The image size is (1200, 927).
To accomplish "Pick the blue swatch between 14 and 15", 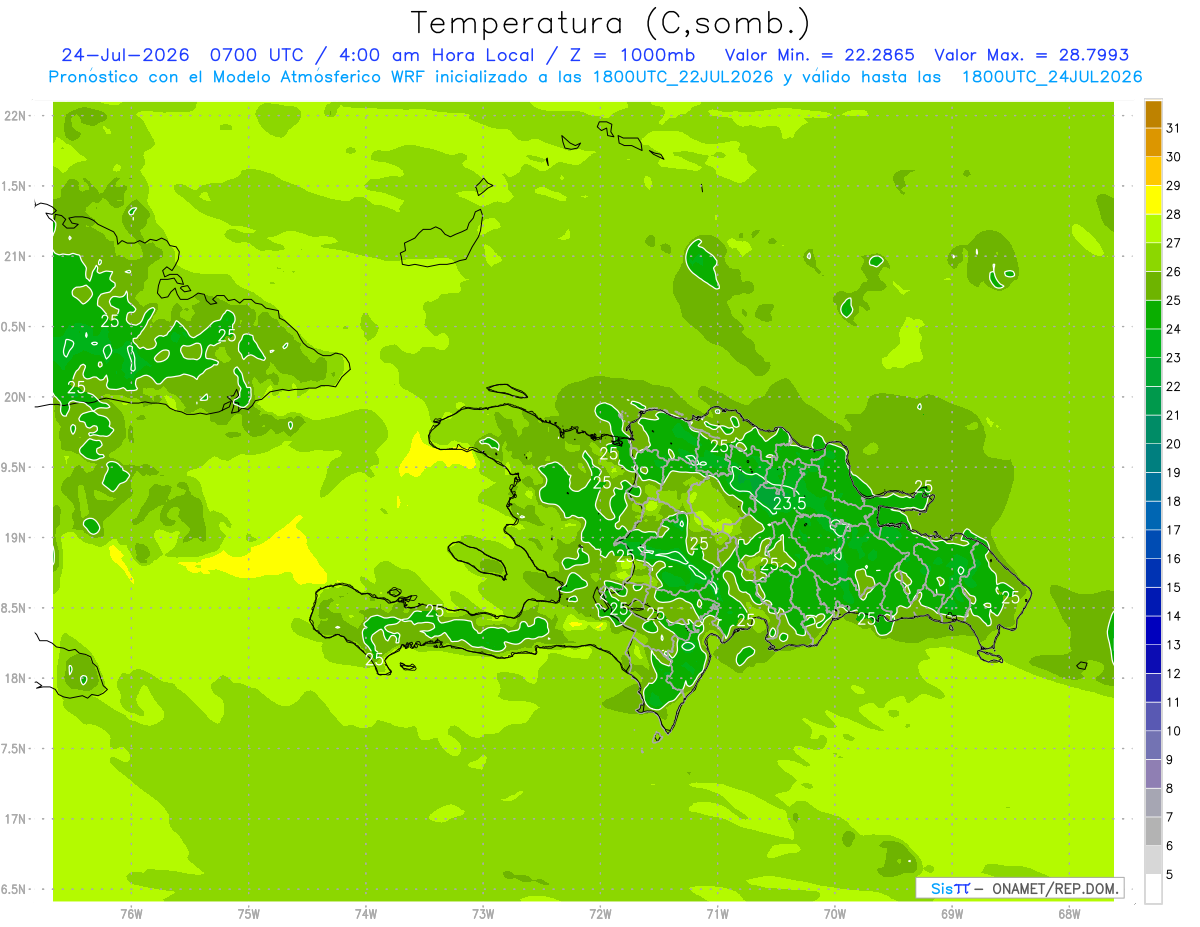I will click(1153, 602).
